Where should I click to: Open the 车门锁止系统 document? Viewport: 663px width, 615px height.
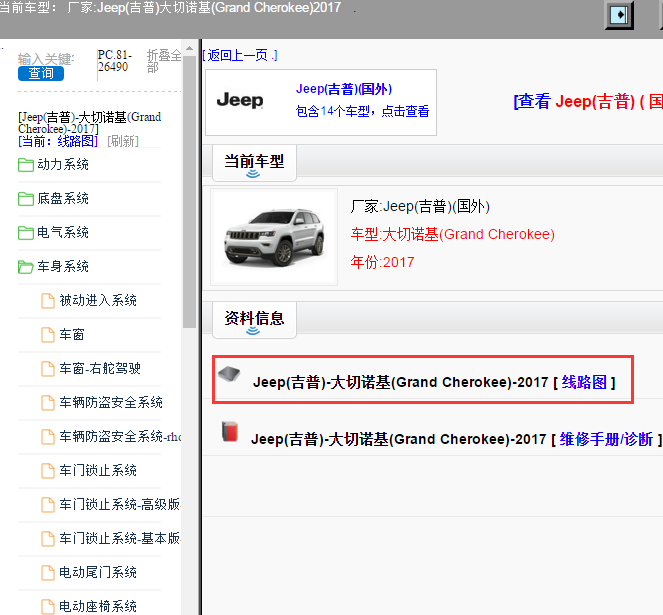[98, 470]
